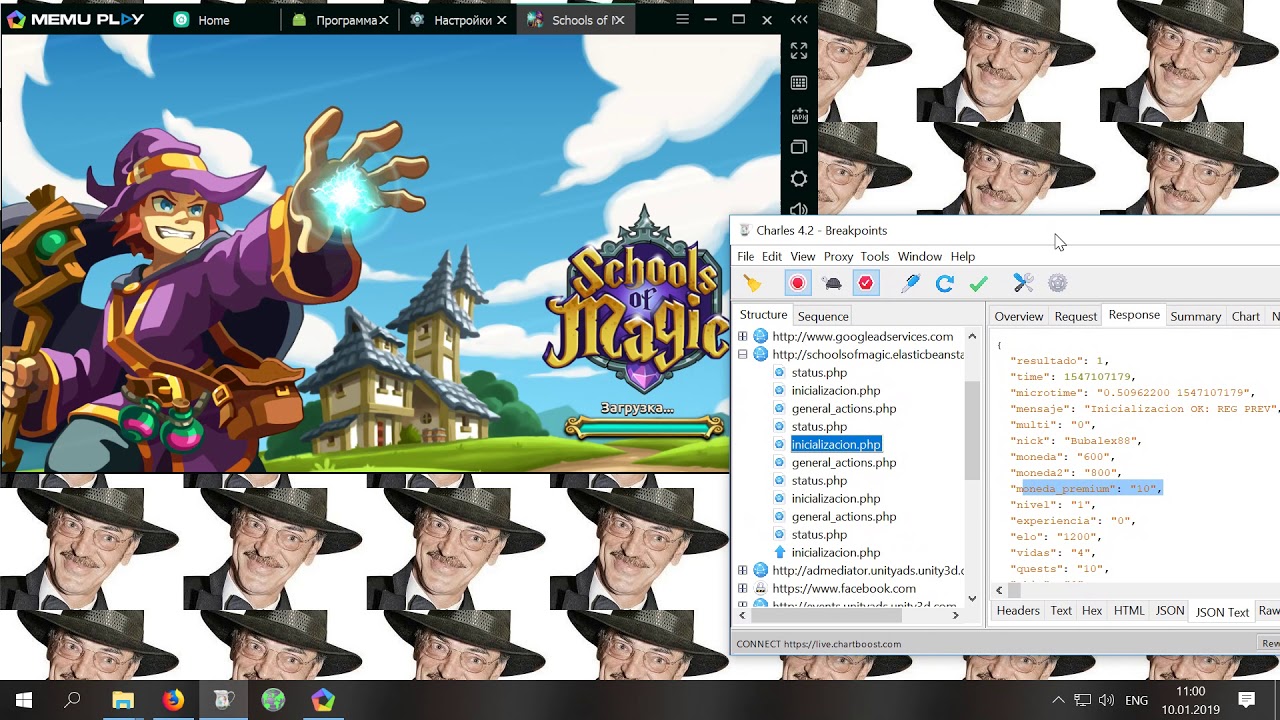The width and height of the screenshot is (1280, 720).
Task: Open the Tools menu in Charles
Action: pyautogui.click(x=875, y=257)
